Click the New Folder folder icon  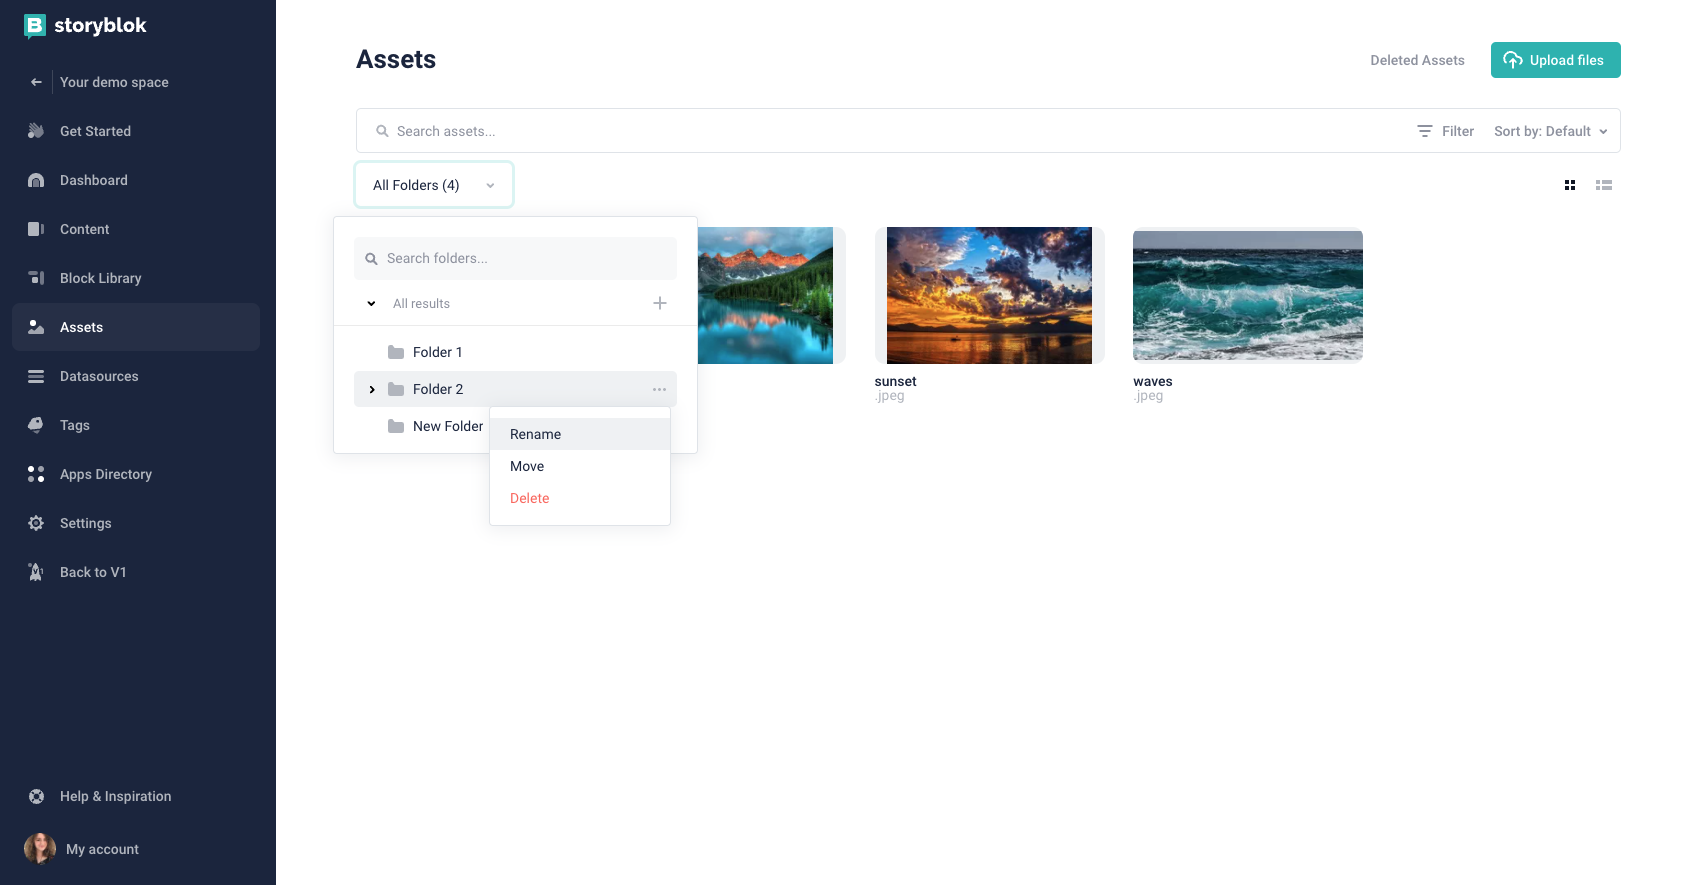point(396,426)
